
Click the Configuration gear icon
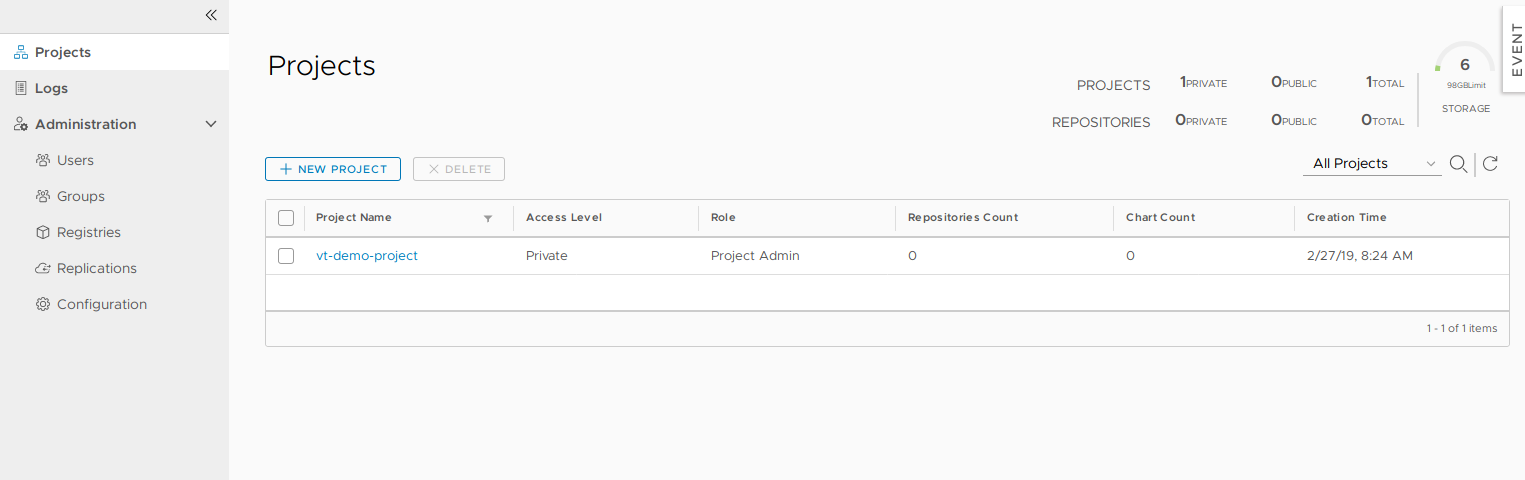[43, 304]
